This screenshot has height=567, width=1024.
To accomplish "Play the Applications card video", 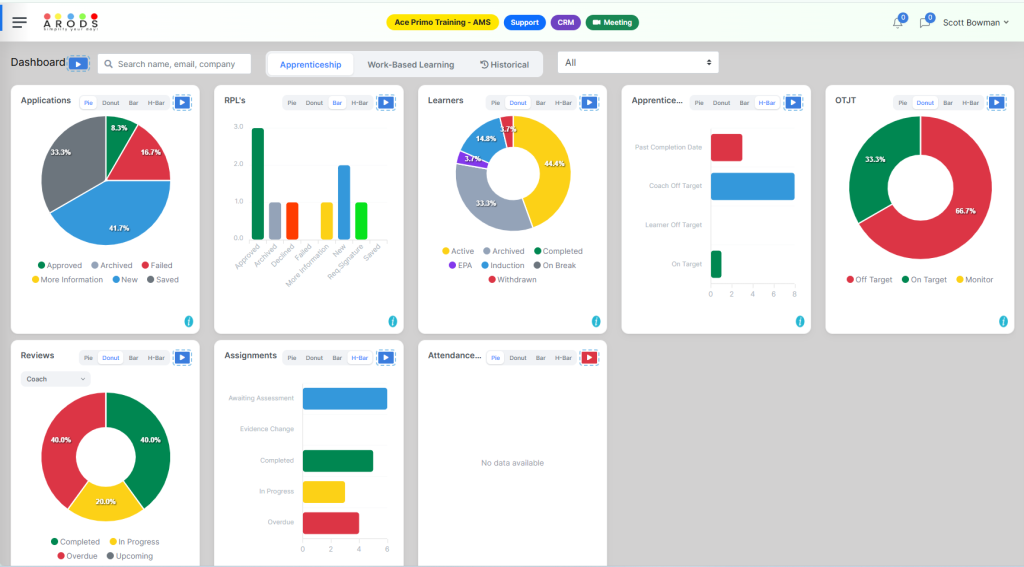I will coord(182,103).
